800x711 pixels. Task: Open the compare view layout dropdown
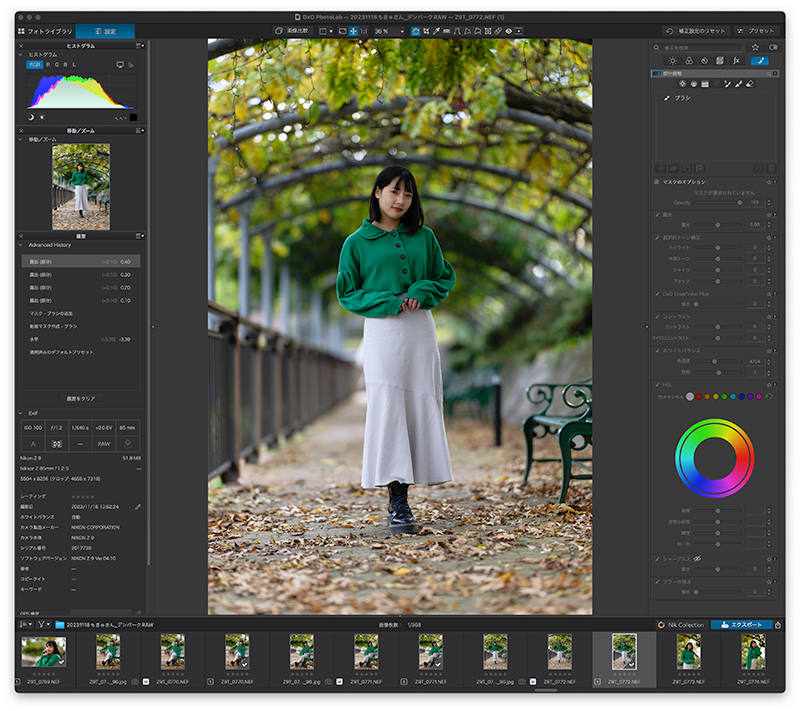[x=326, y=31]
